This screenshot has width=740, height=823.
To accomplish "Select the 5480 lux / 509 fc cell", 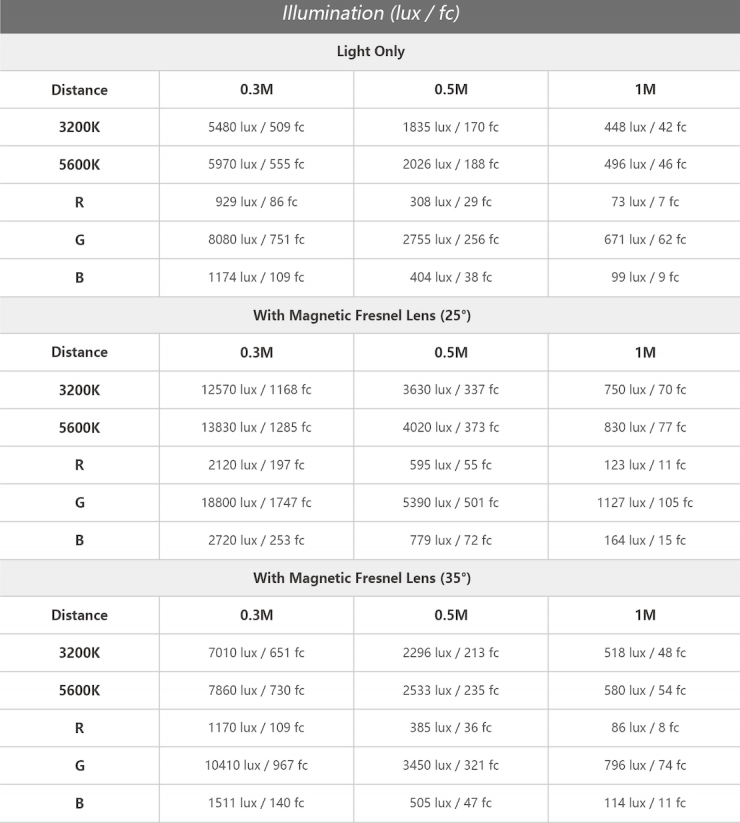I will [x=256, y=127].
